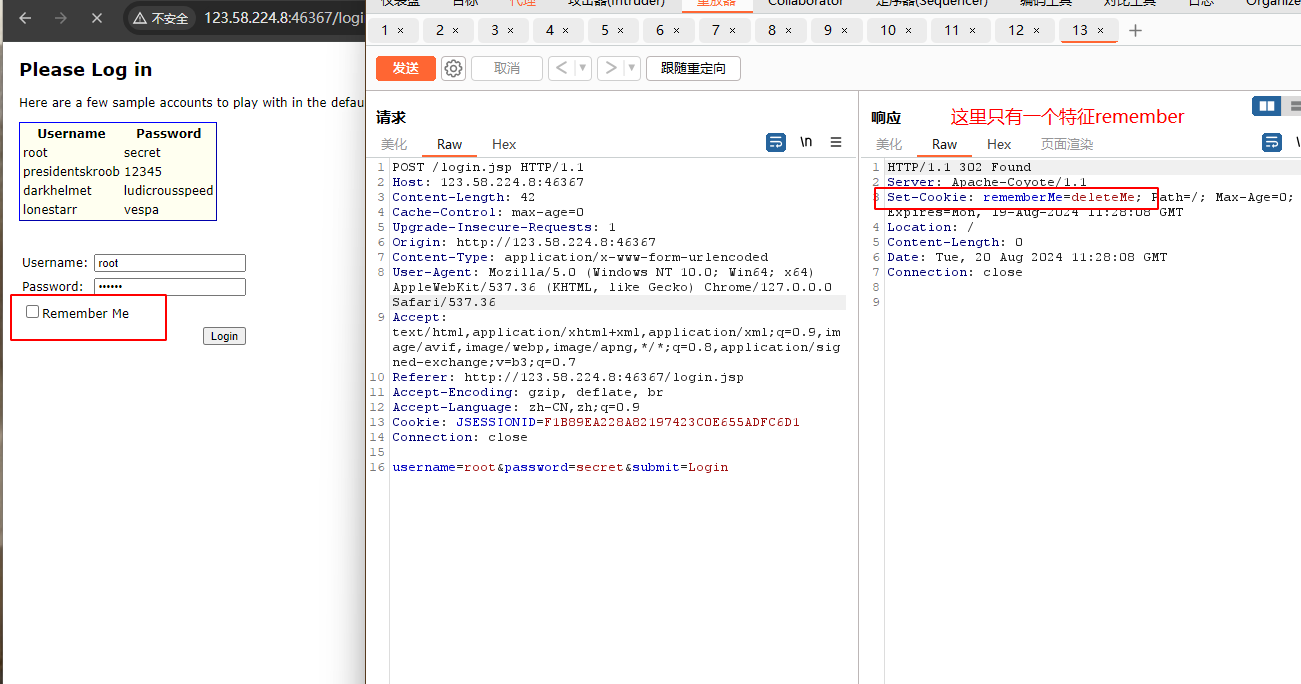Select side-by-side layout toggle
The width and height of the screenshot is (1301, 684).
pyautogui.click(x=1267, y=106)
